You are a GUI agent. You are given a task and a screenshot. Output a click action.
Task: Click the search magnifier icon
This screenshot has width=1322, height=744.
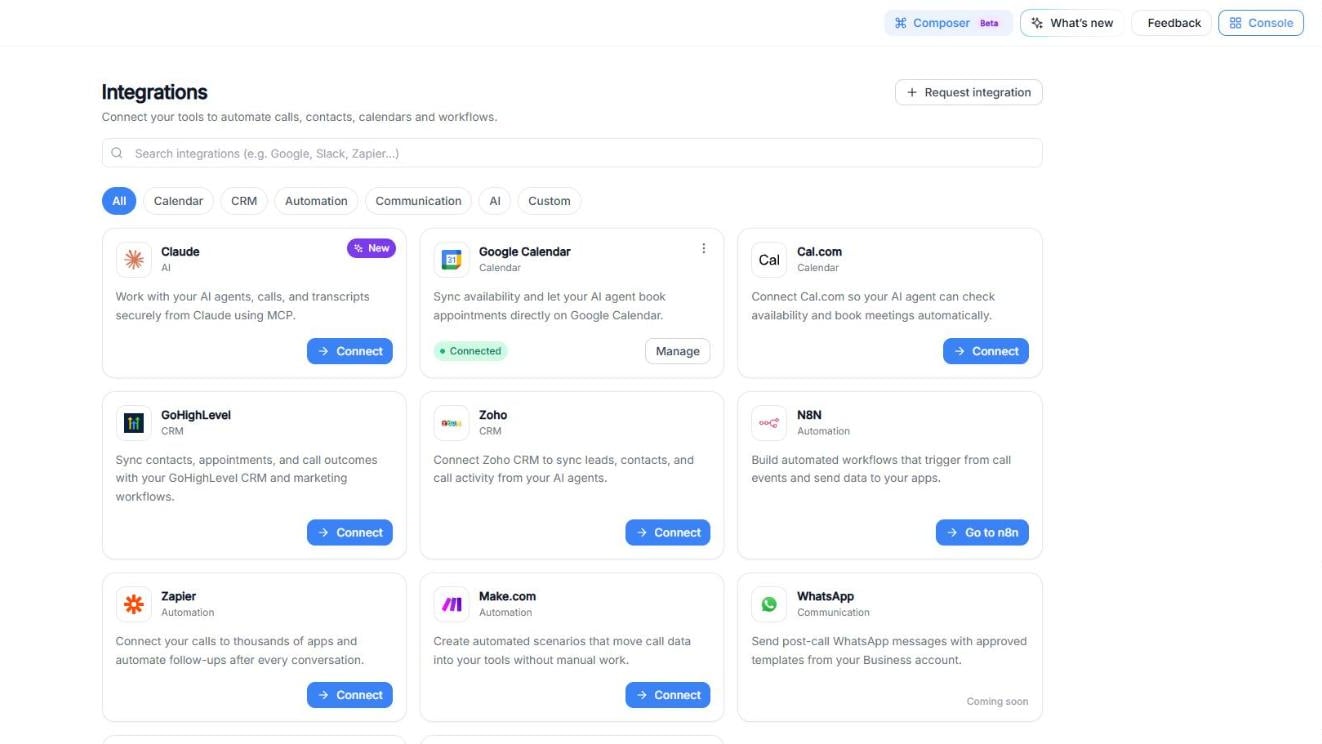pos(117,153)
